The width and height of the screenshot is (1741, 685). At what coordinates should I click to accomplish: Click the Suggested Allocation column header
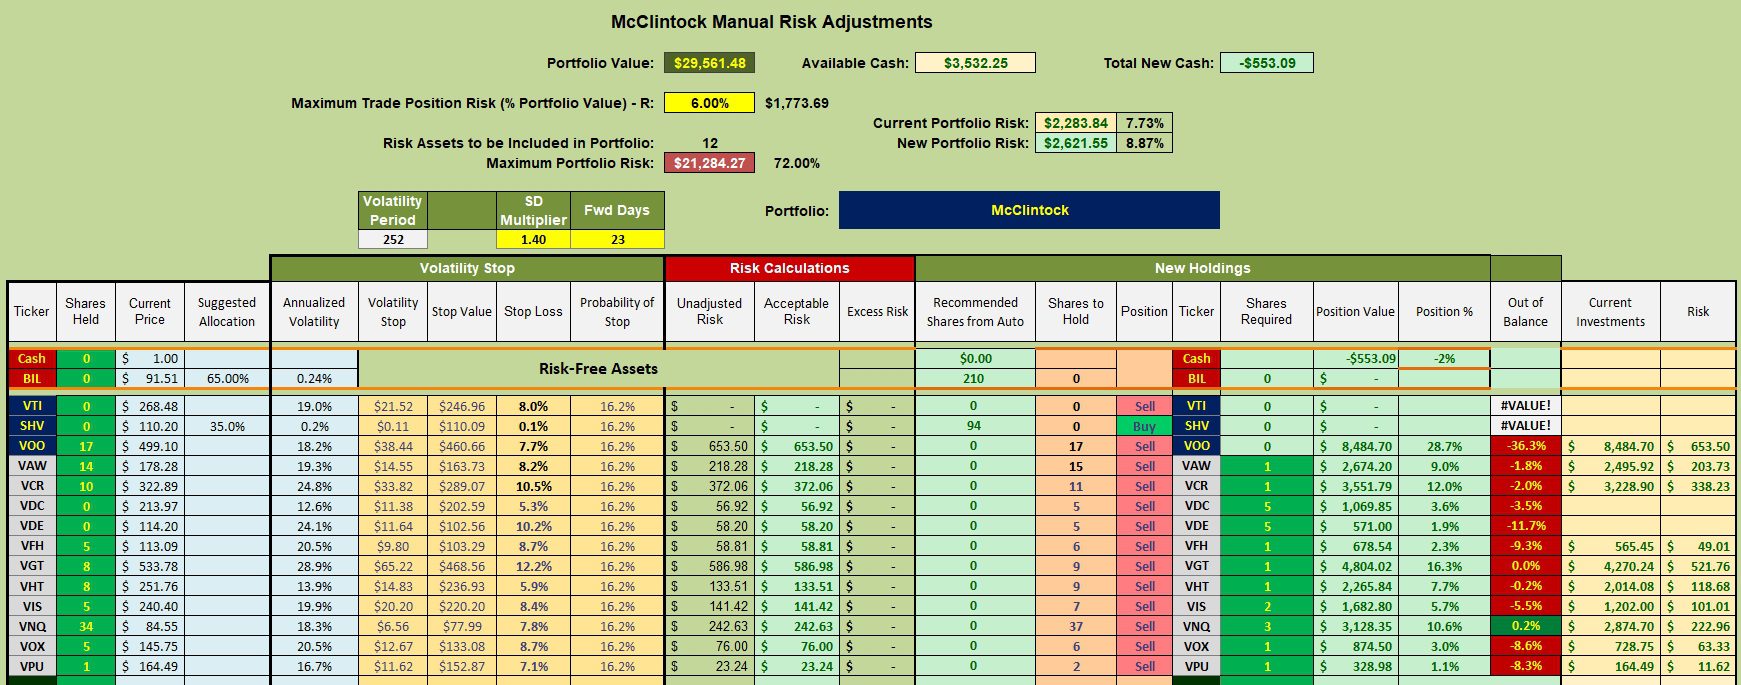coord(227,312)
